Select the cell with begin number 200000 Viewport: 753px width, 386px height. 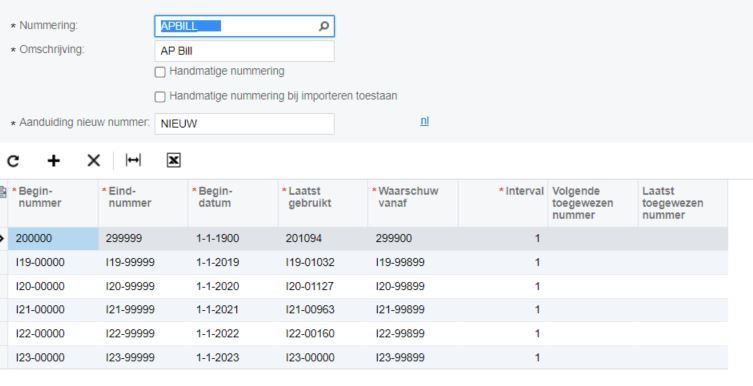53,239
